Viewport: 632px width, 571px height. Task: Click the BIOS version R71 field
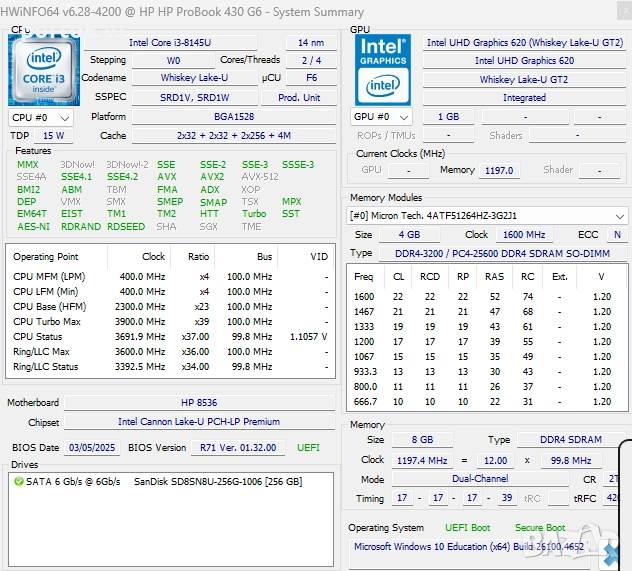(x=238, y=448)
